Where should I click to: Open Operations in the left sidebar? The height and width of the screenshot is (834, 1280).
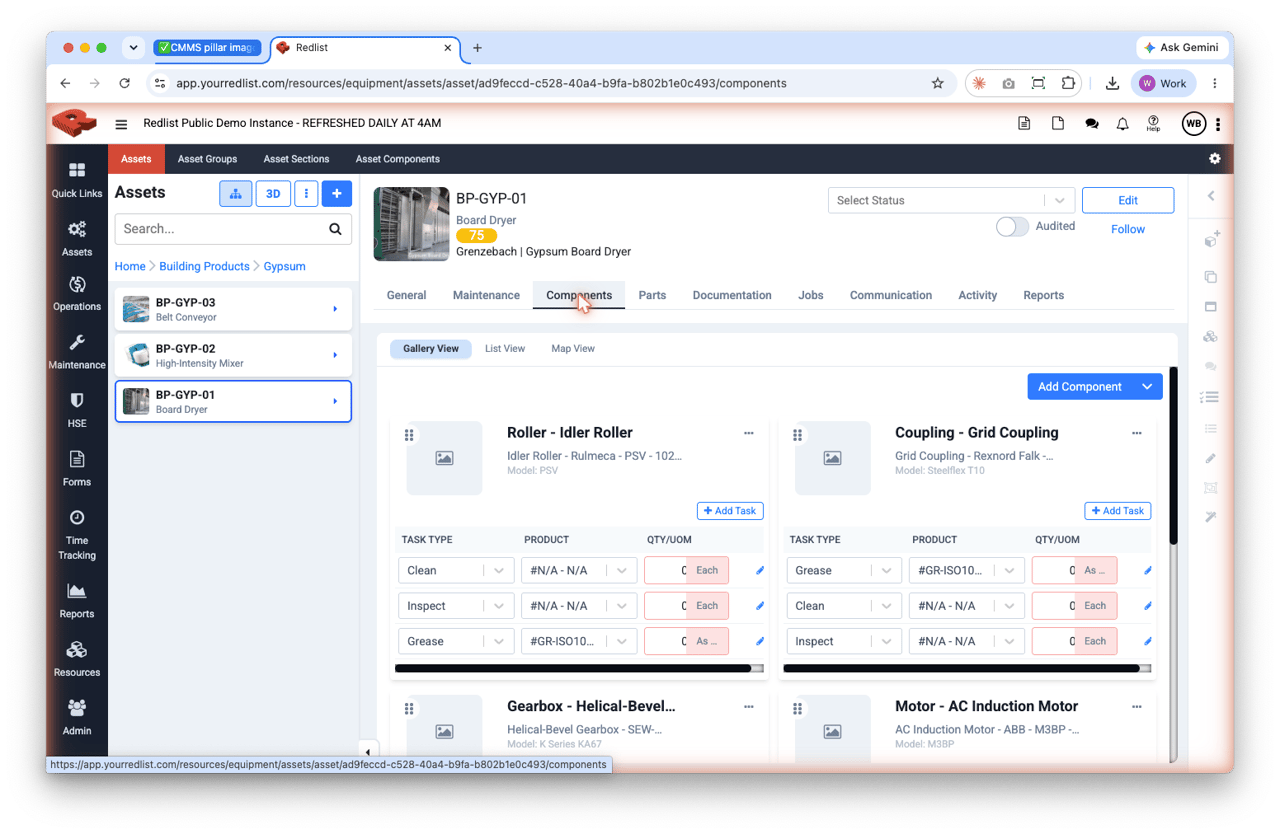coord(77,294)
